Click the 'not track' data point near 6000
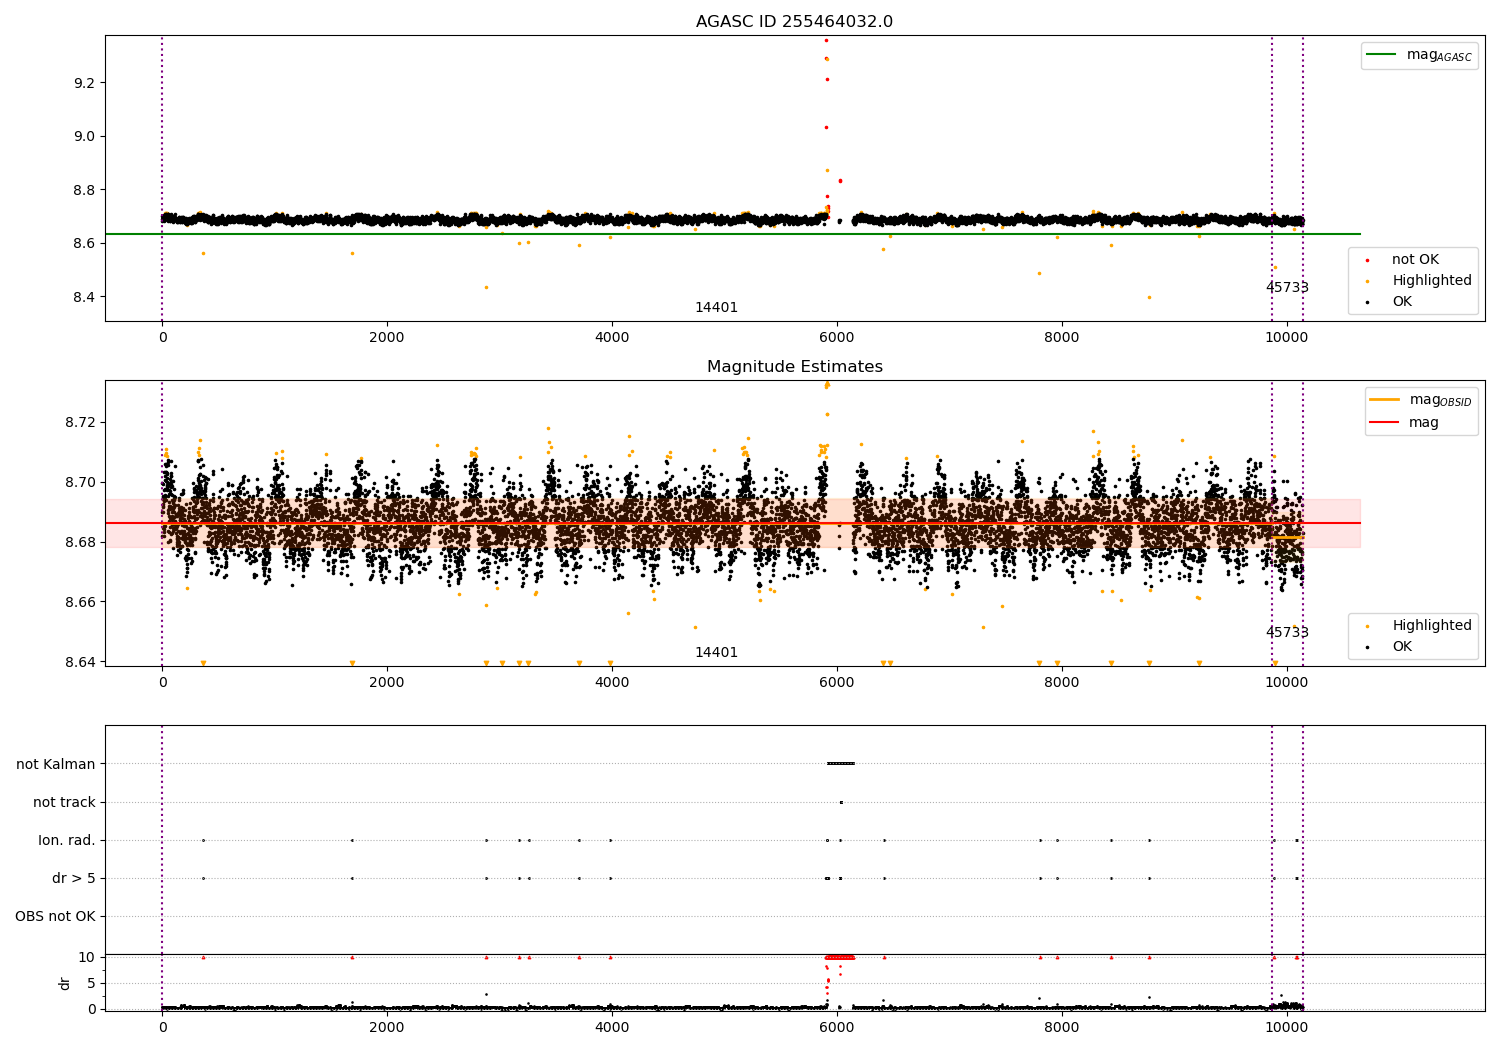1500x1050 pixels. 841,802
